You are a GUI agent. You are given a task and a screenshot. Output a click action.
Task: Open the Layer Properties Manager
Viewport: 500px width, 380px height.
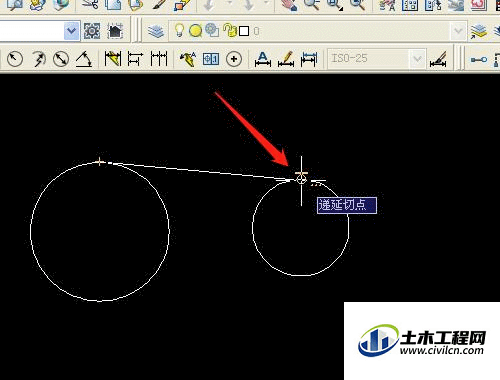[x=156, y=31]
